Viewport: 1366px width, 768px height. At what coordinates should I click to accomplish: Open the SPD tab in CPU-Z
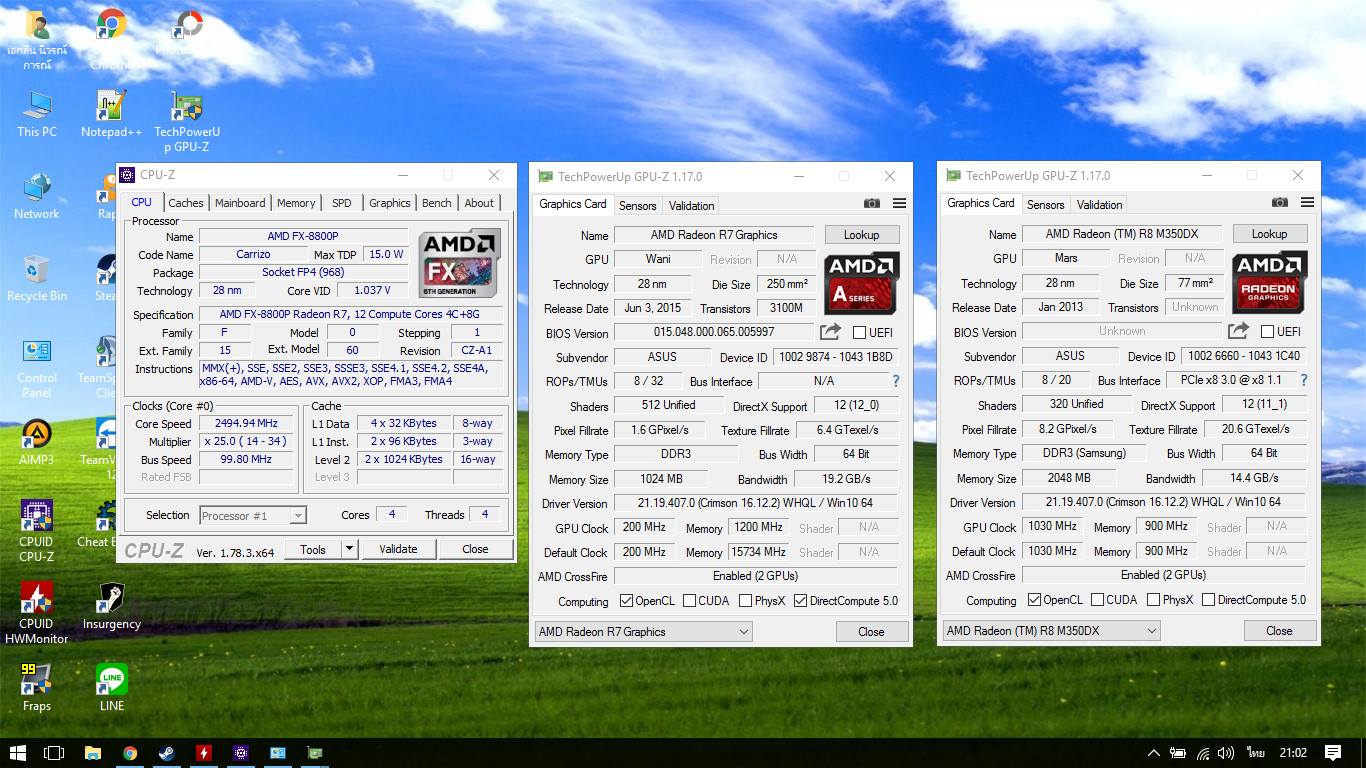coord(342,203)
